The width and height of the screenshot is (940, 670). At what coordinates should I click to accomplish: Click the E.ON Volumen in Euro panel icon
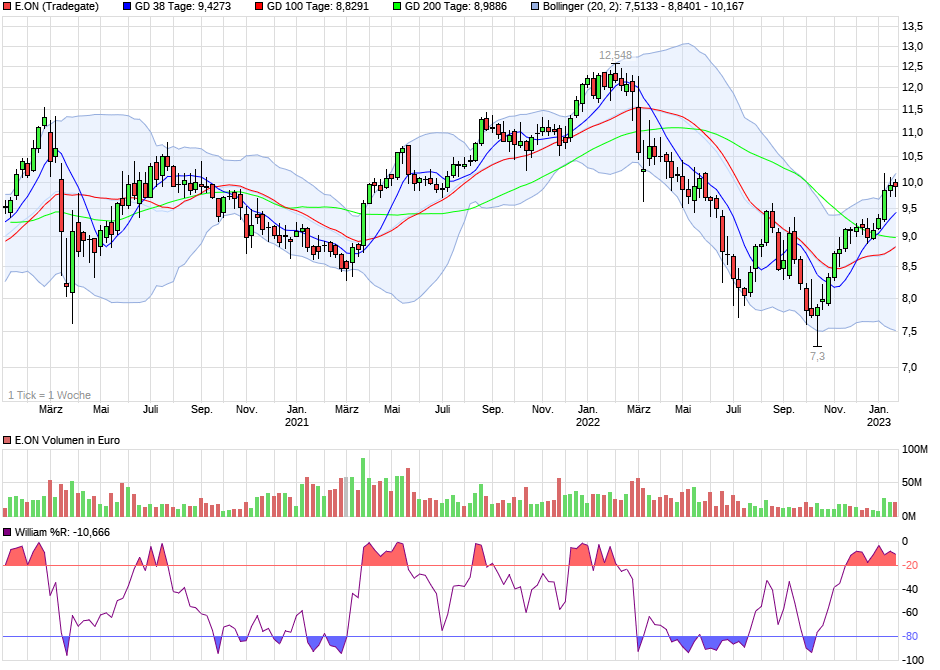(9, 440)
